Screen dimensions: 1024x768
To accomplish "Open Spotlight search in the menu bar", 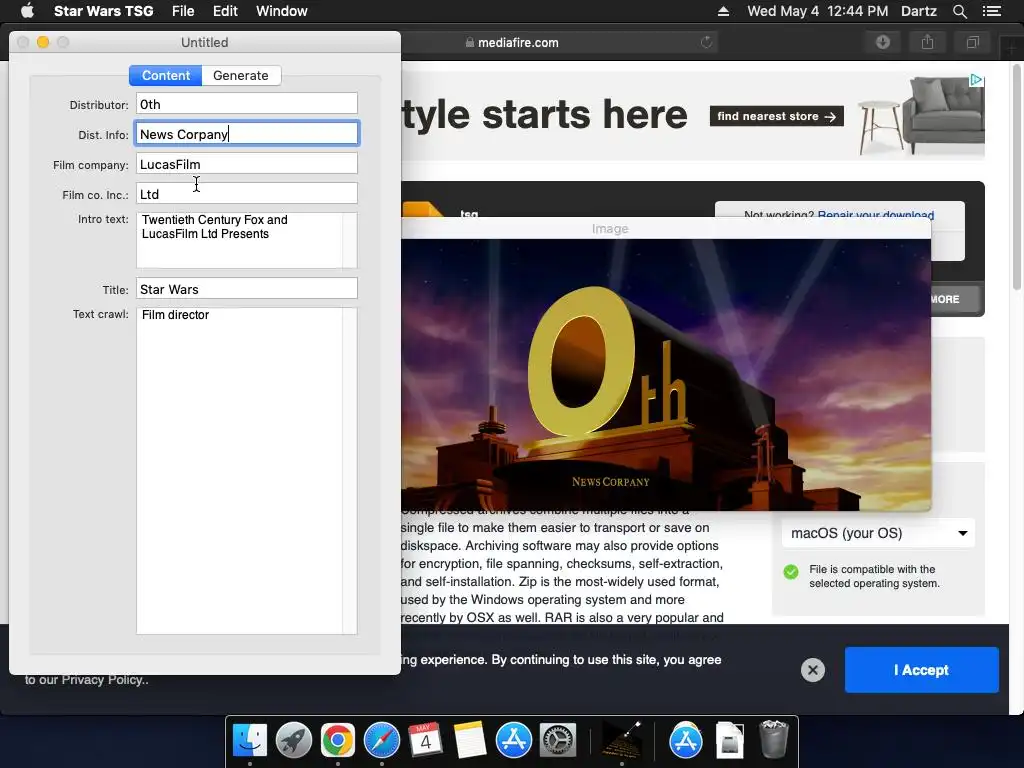I will [959, 11].
